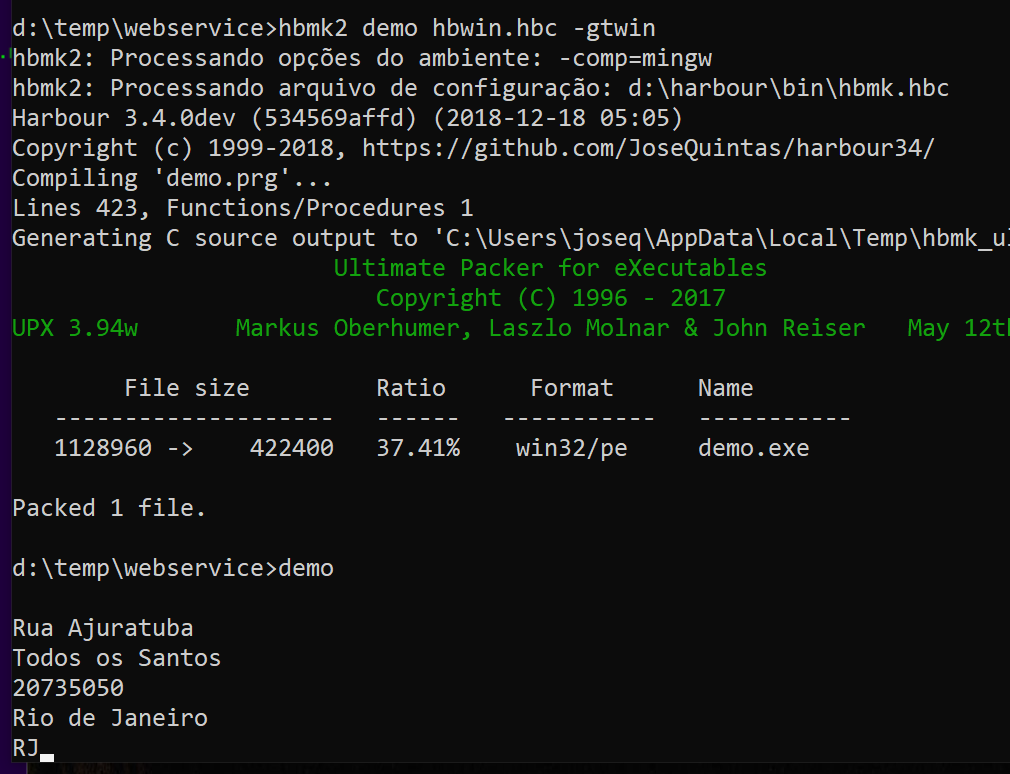Click the packed size 422400

(292, 448)
